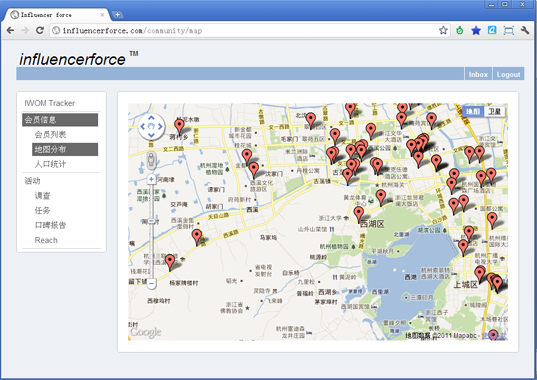Open the wrench settings menu
Screen dimensions: 537x380
[525, 30]
